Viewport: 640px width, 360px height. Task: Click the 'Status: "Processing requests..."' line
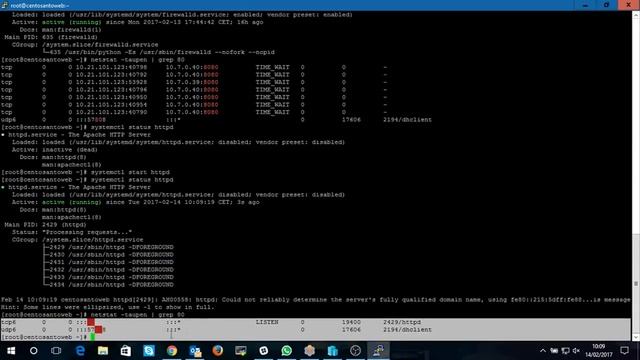[72, 232]
